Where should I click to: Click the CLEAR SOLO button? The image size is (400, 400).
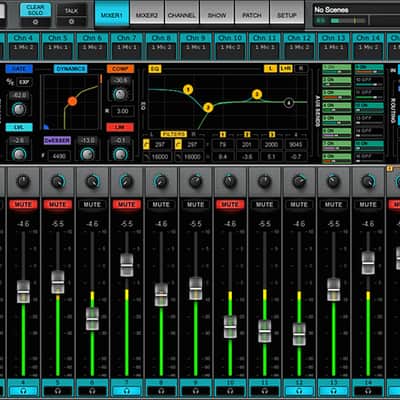(35, 10)
